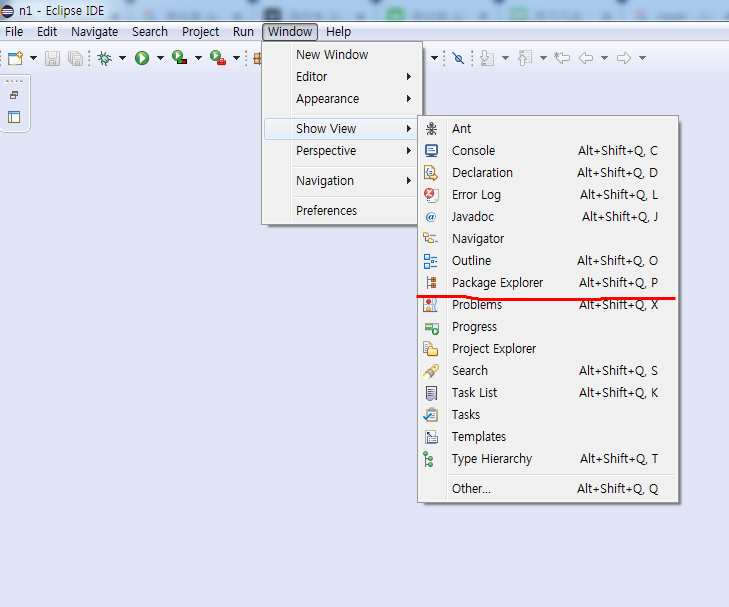
Task: Click the Restore icon in left trim
Action: point(14,95)
